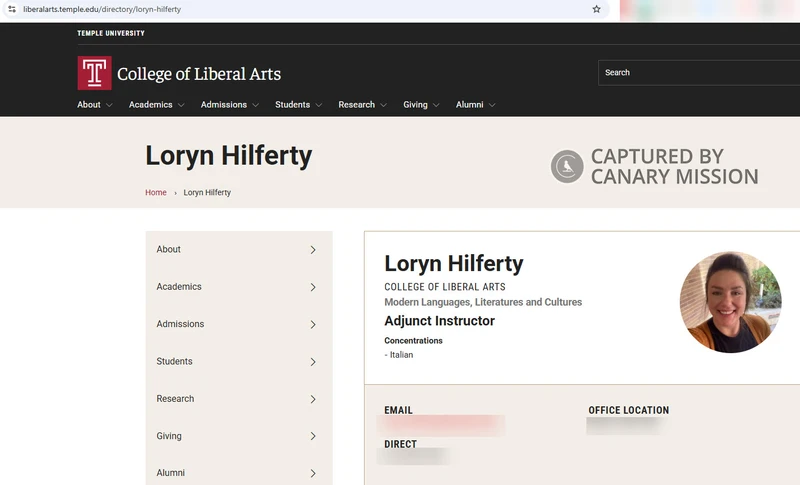Follow the Home breadcrumb link
Screen dimensions: 800x485
156,192
